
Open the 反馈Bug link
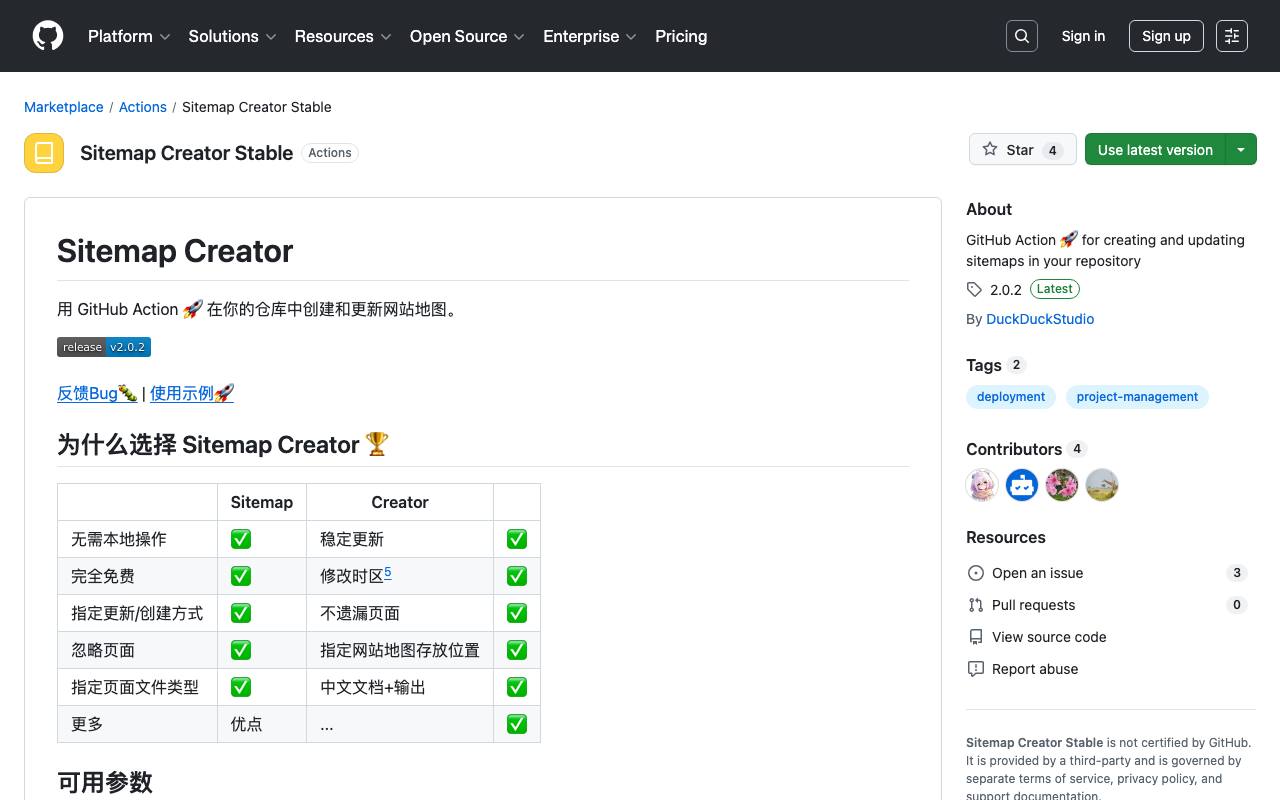(x=97, y=393)
